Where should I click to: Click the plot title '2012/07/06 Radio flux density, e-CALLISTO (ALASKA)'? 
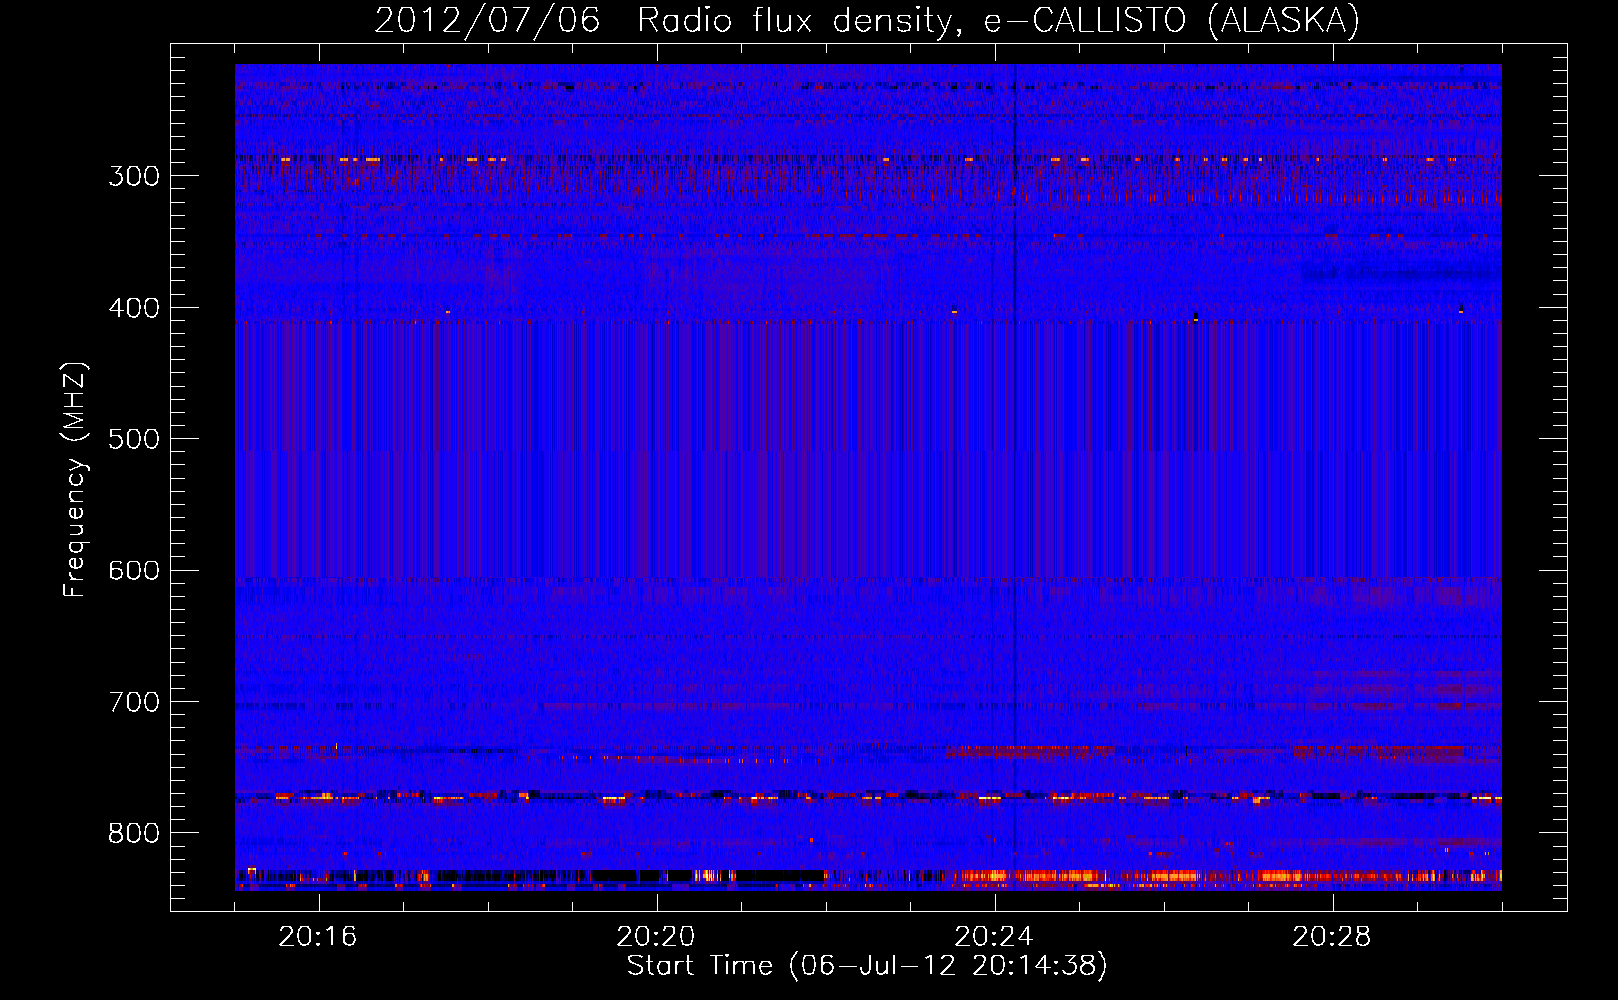(x=867, y=20)
